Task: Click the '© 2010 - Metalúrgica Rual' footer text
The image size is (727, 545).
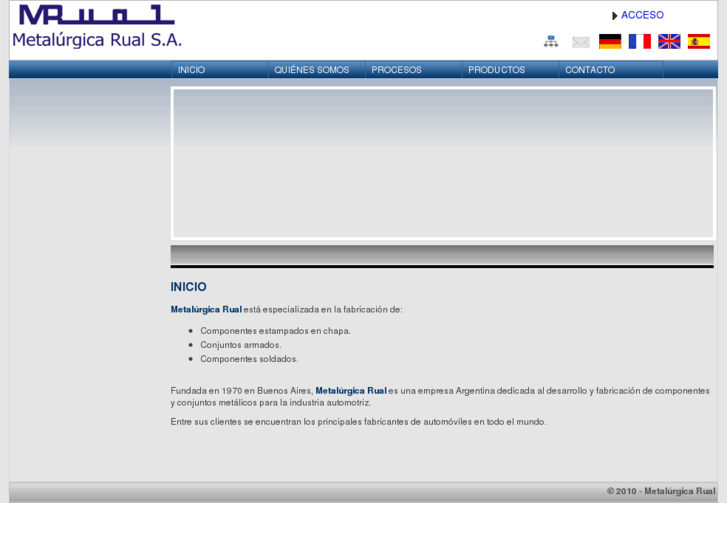Action: pyautogui.click(x=661, y=491)
